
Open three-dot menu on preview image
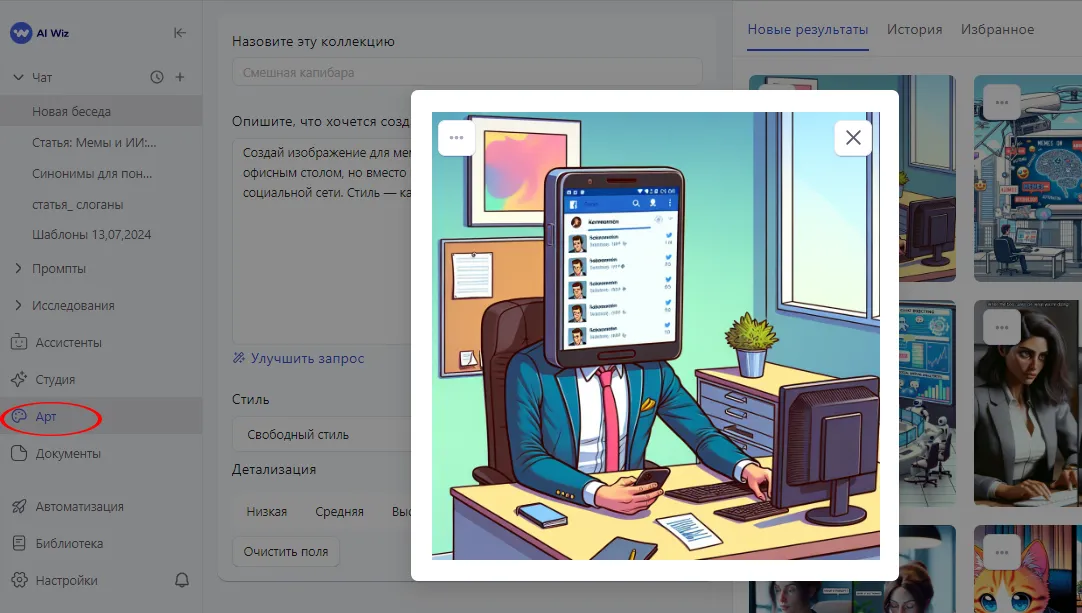coord(456,138)
